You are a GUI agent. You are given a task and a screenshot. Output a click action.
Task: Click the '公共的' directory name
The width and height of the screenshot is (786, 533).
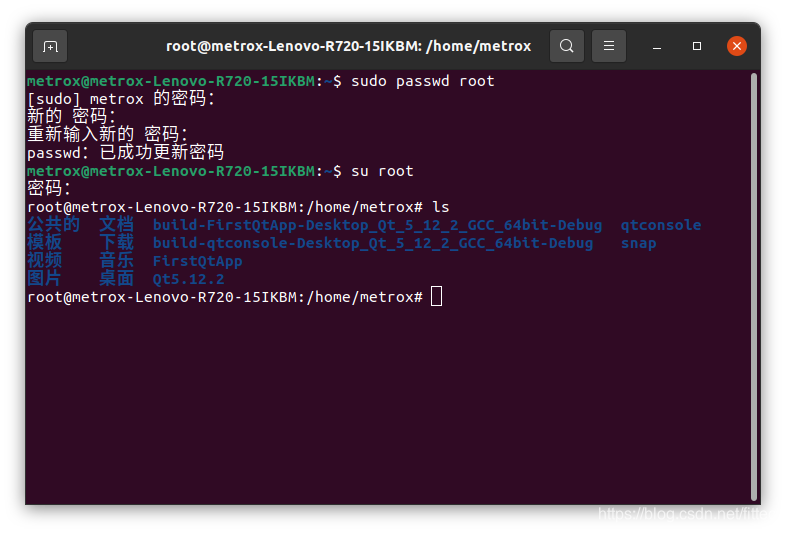click(x=54, y=225)
